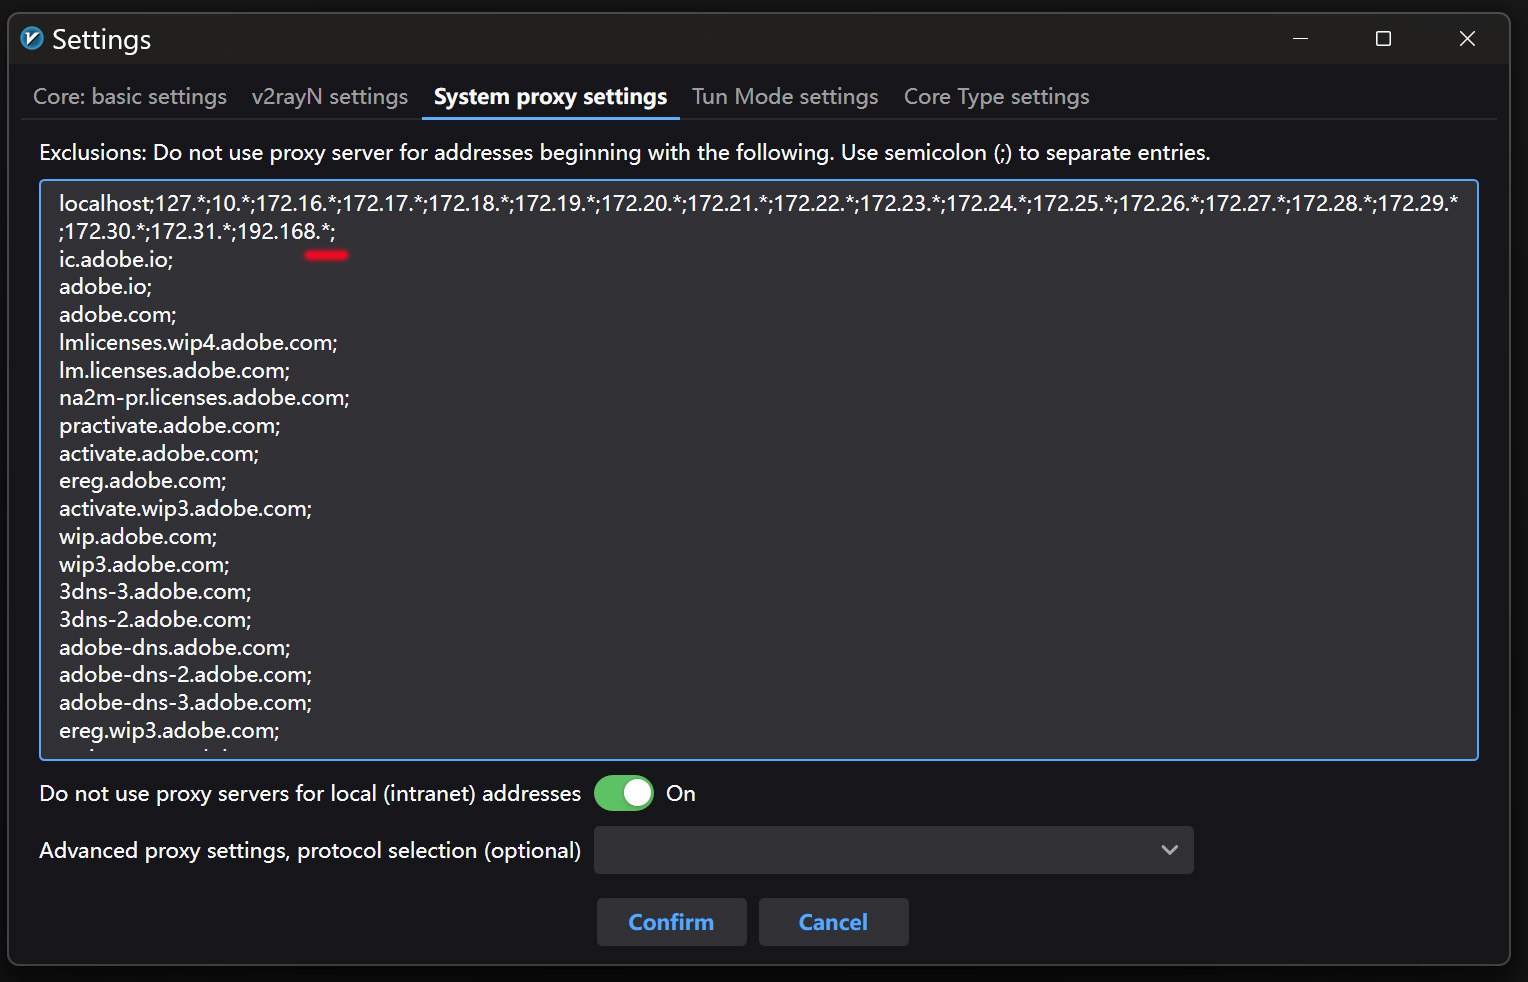Image resolution: width=1528 pixels, height=982 pixels.
Task: Select the System proxy settings tab
Action: click(550, 97)
